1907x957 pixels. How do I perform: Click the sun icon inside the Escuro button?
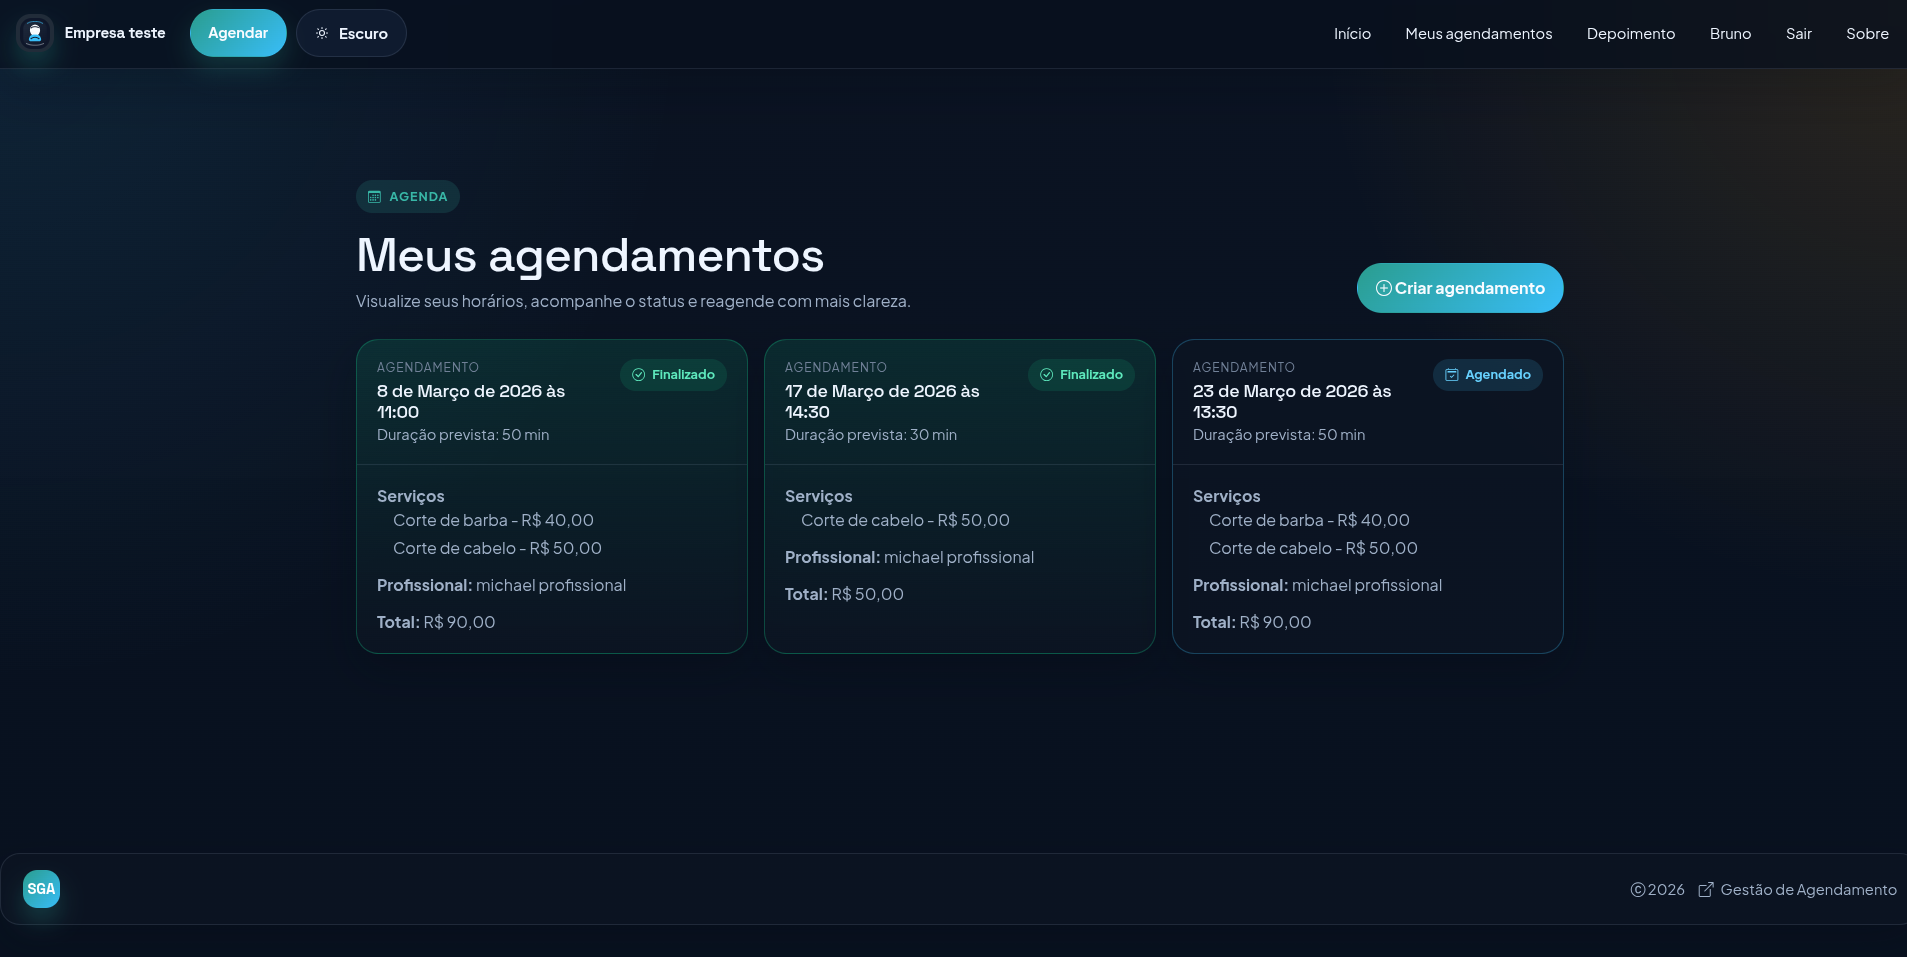click(321, 33)
